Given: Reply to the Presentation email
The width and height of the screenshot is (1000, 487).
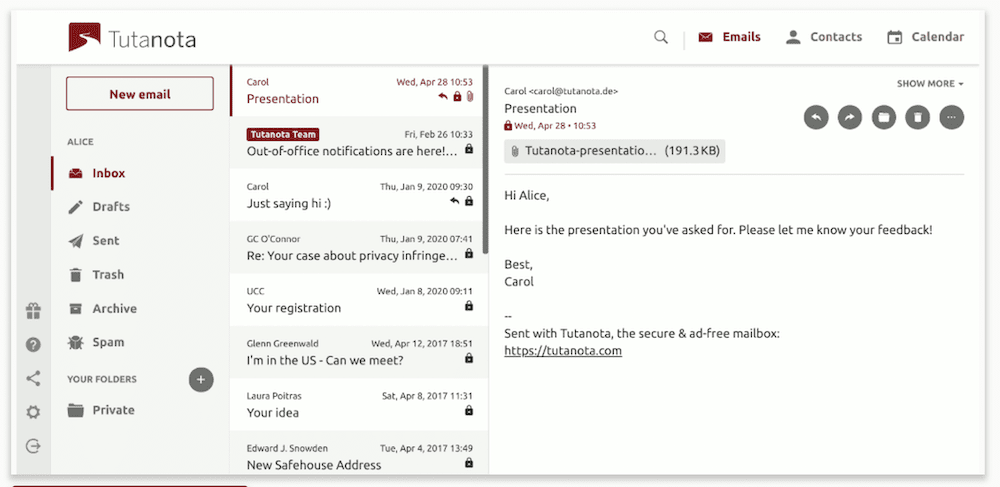Looking at the screenshot, I should (816, 117).
